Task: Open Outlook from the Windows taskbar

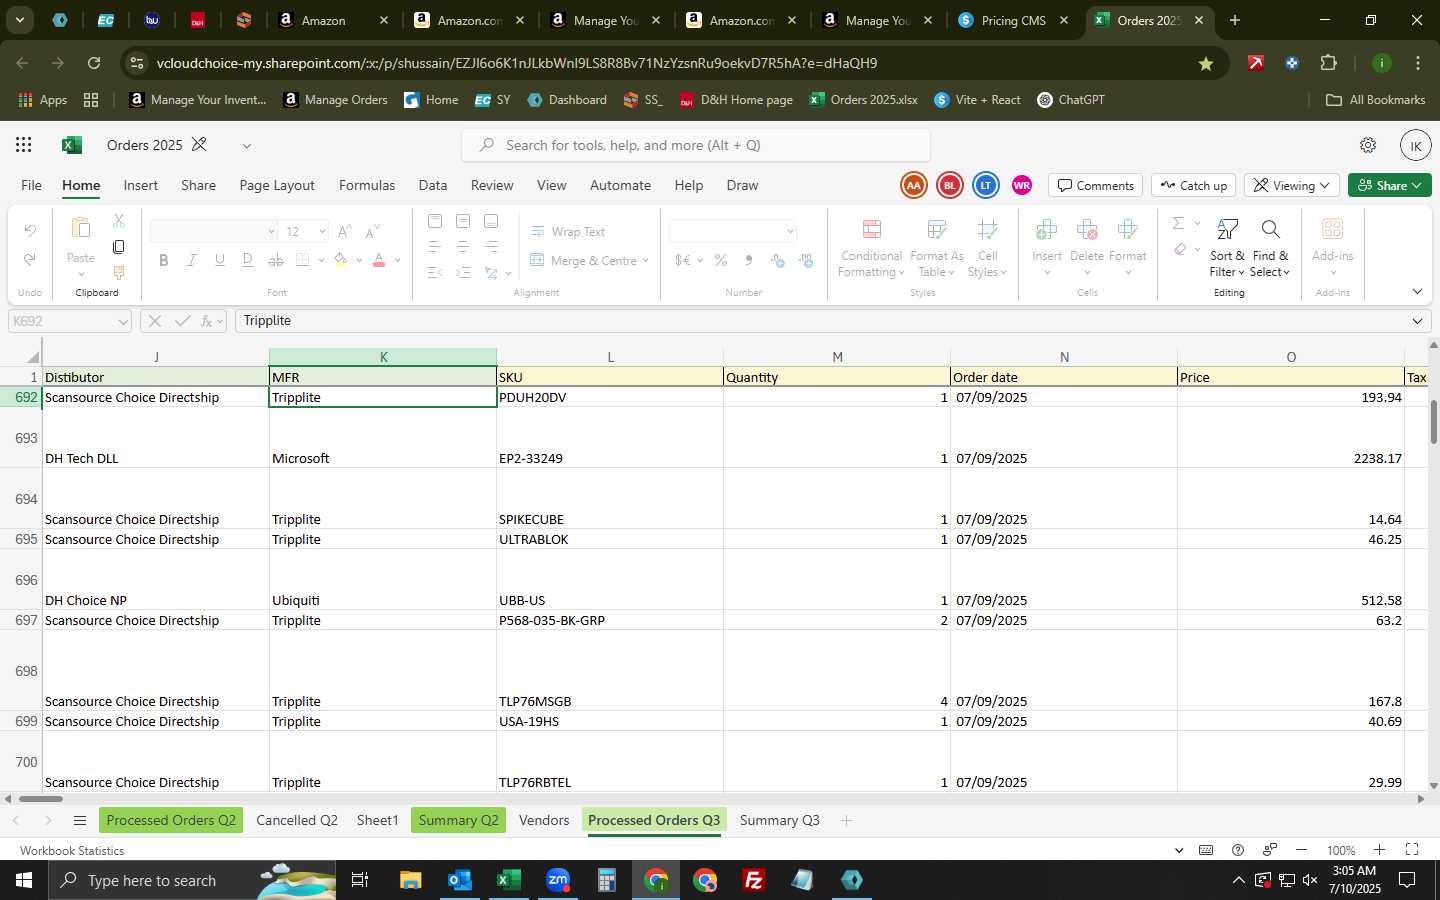Action: point(459,880)
